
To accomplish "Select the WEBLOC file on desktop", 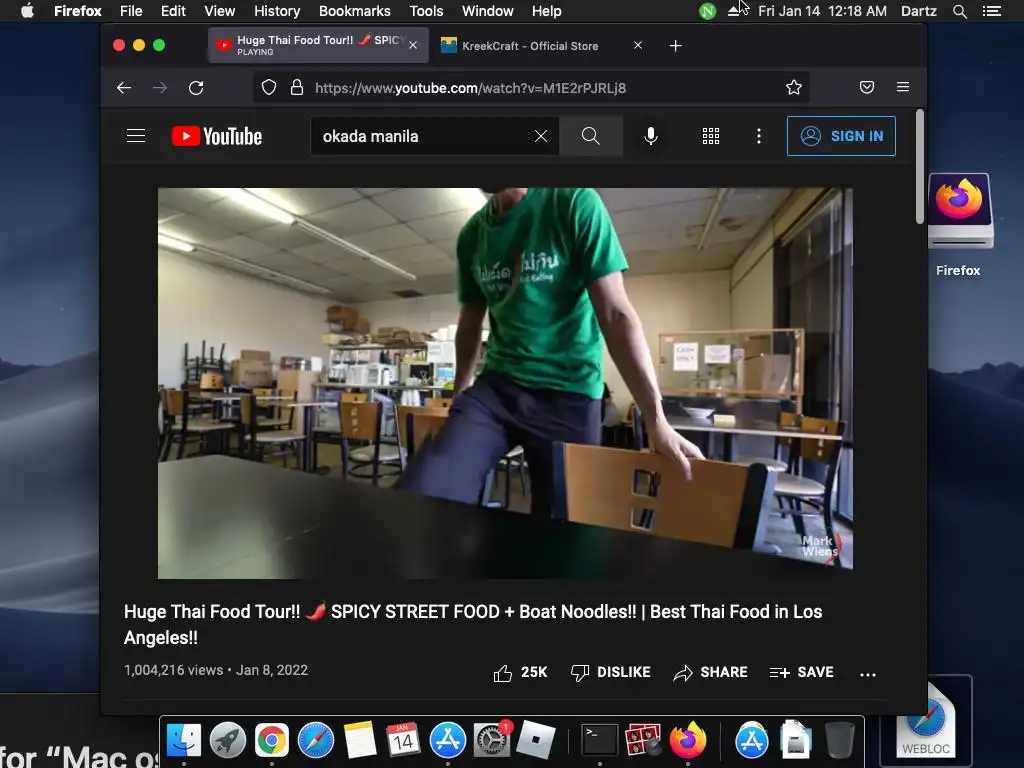I will click(x=925, y=721).
